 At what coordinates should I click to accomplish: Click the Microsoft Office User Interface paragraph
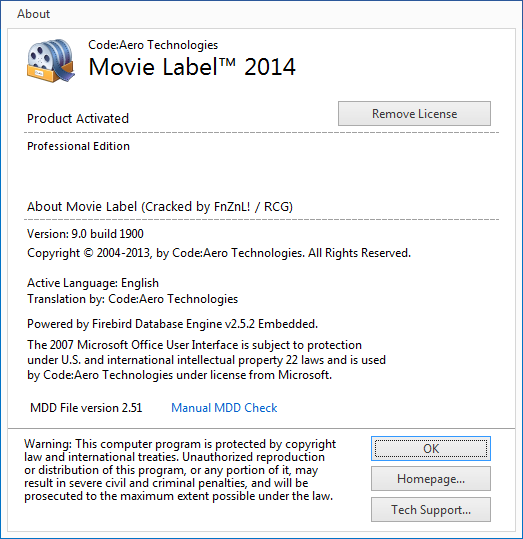pos(206,360)
